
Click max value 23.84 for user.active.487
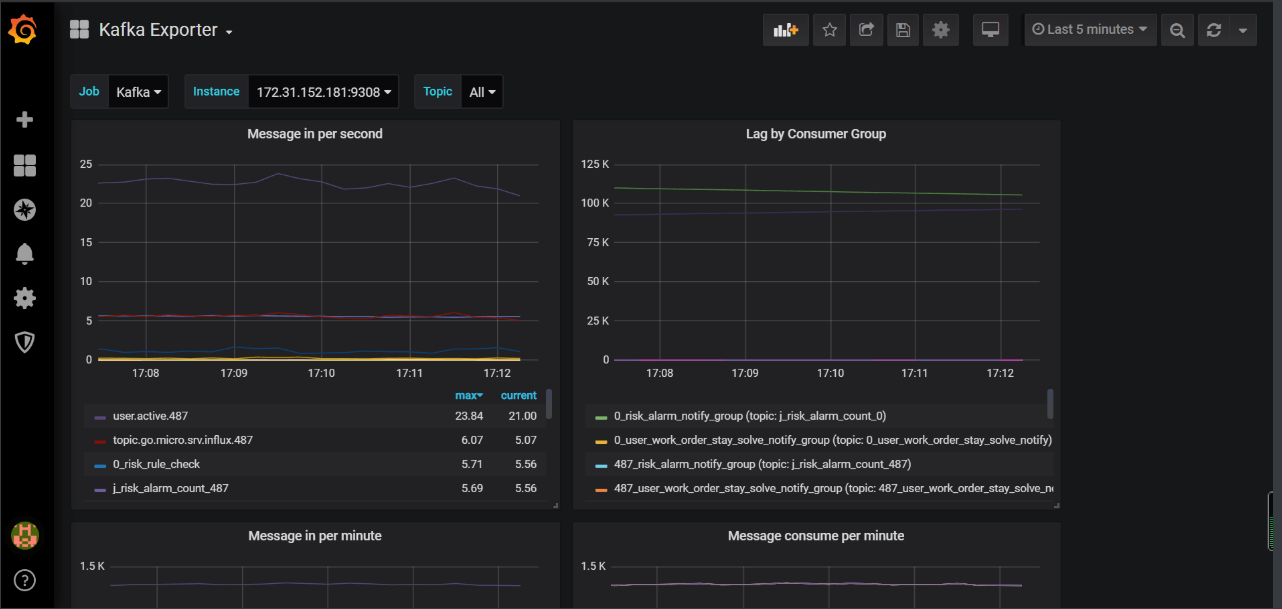[x=469, y=416]
